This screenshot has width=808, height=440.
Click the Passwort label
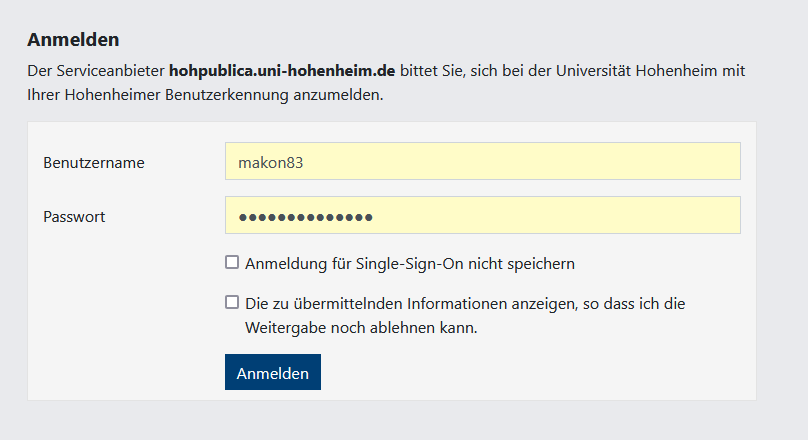75,216
